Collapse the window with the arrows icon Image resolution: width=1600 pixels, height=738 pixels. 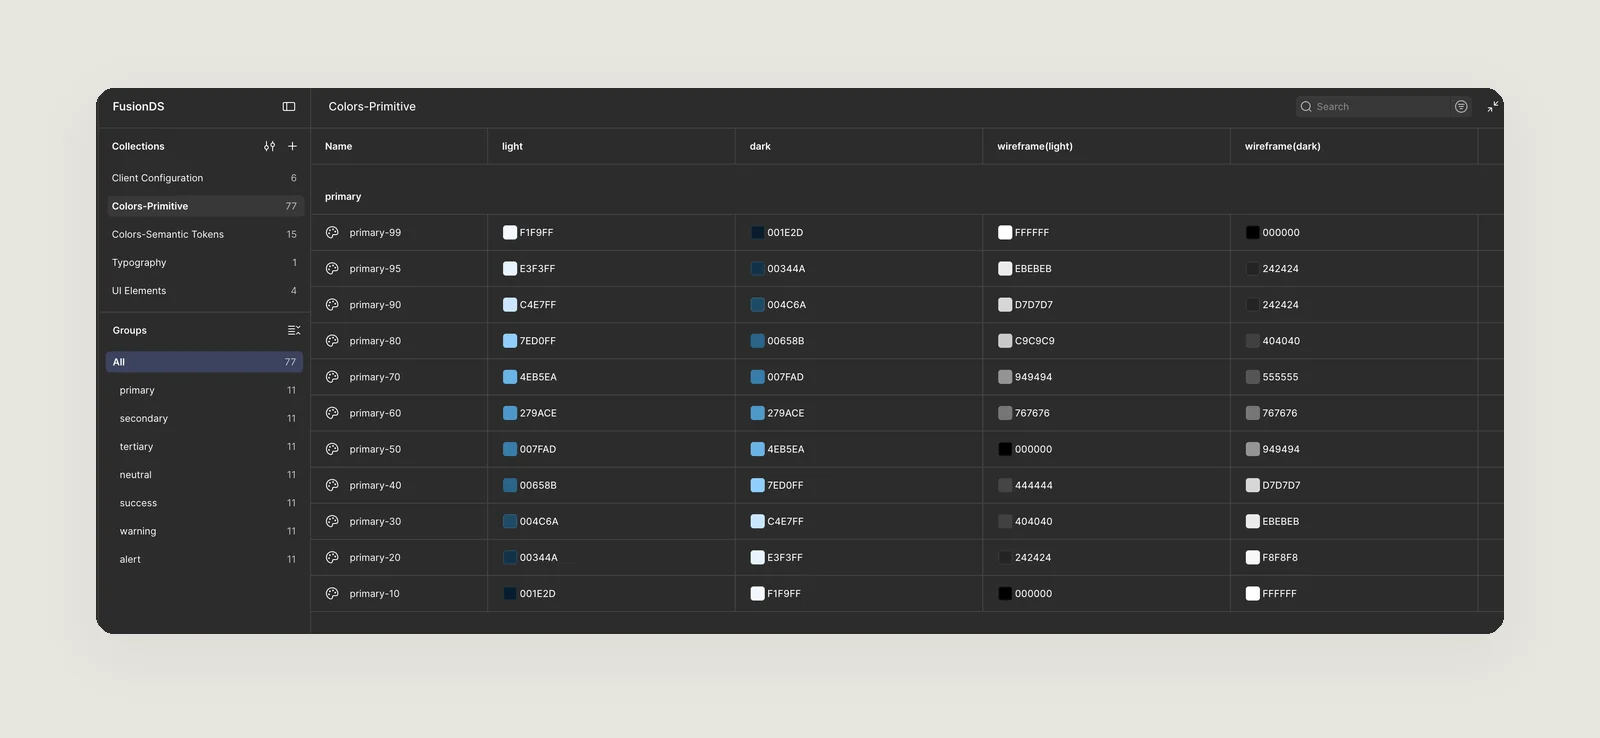tap(1493, 107)
